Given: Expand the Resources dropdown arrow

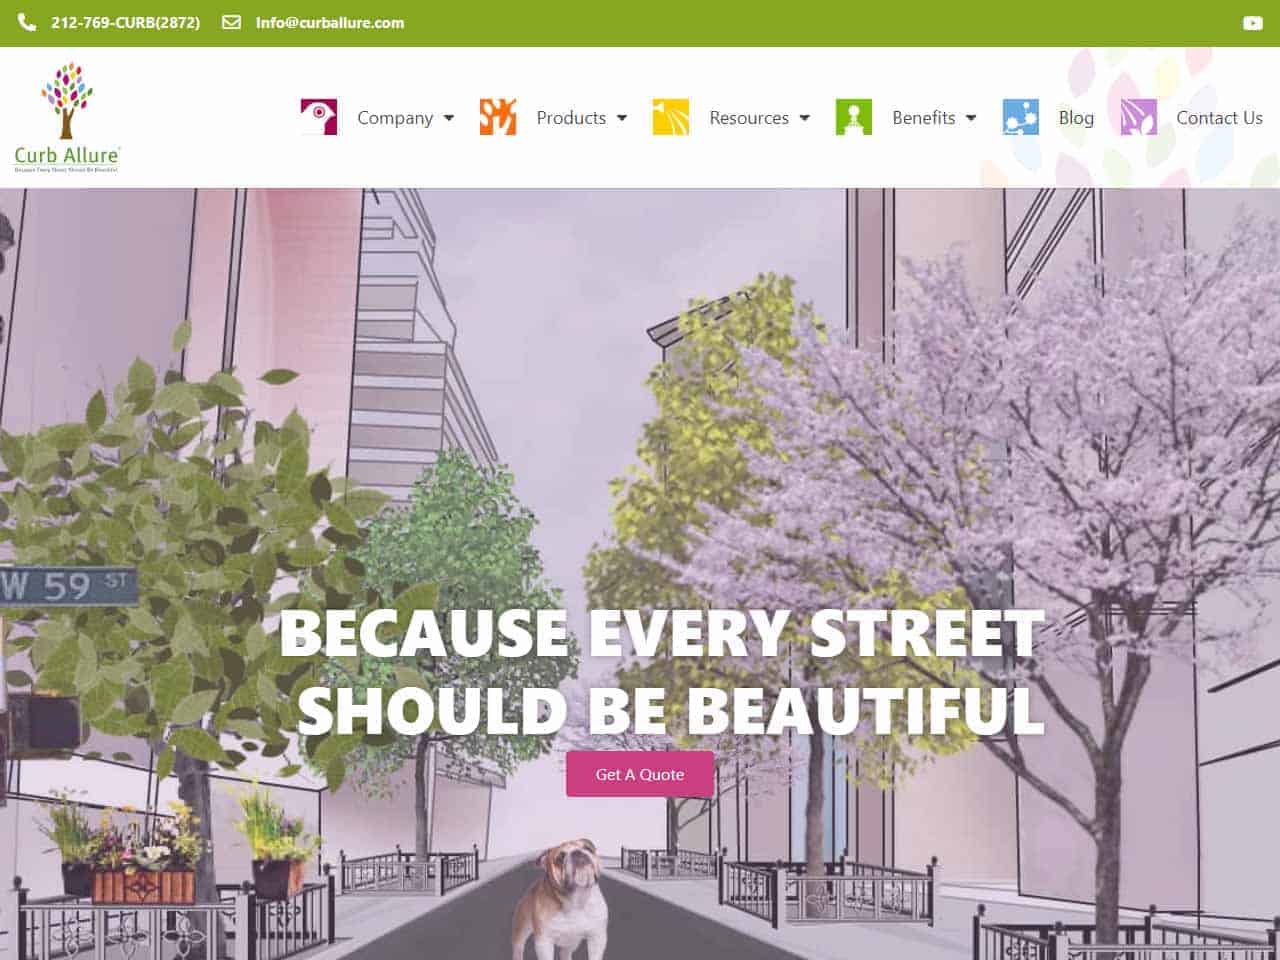Looking at the screenshot, I should click(x=805, y=118).
